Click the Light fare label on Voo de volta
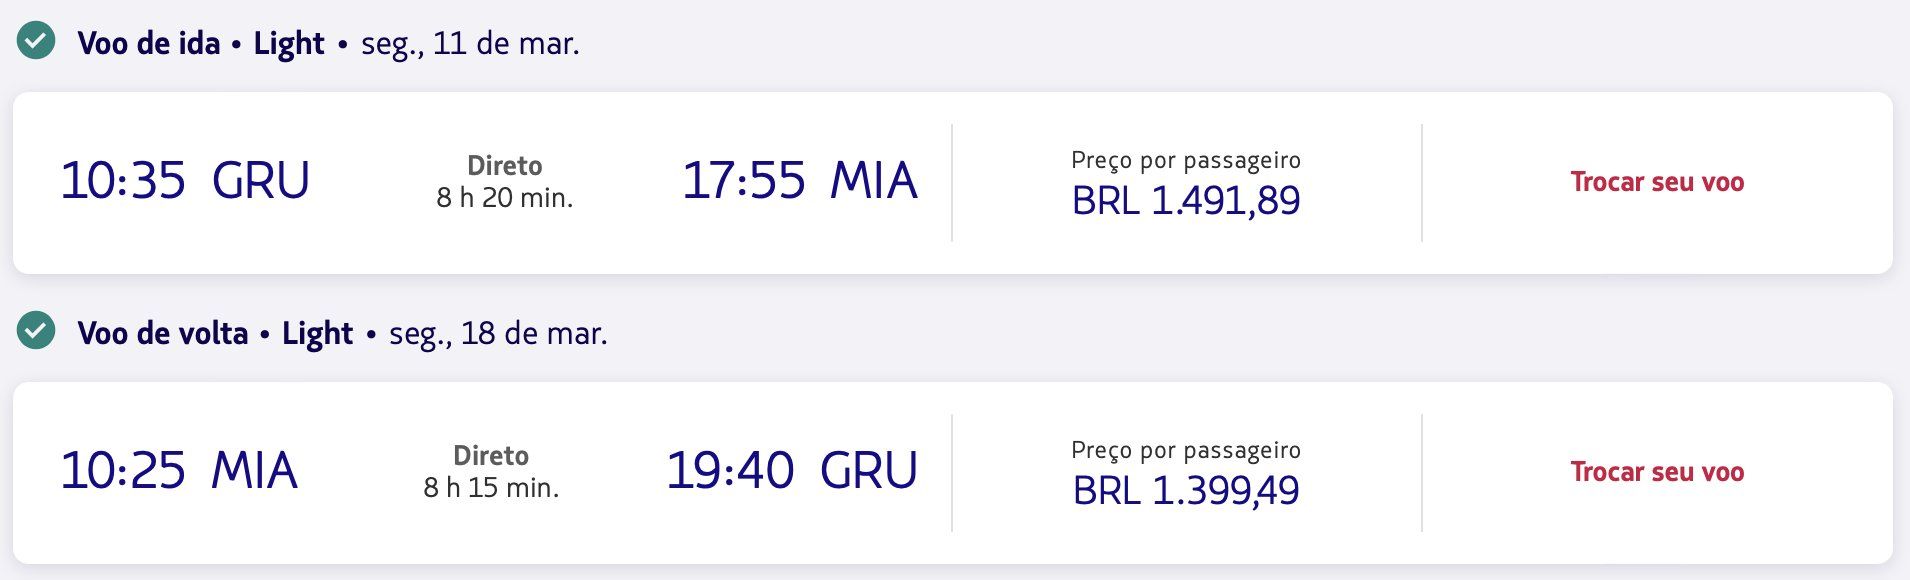 317,333
